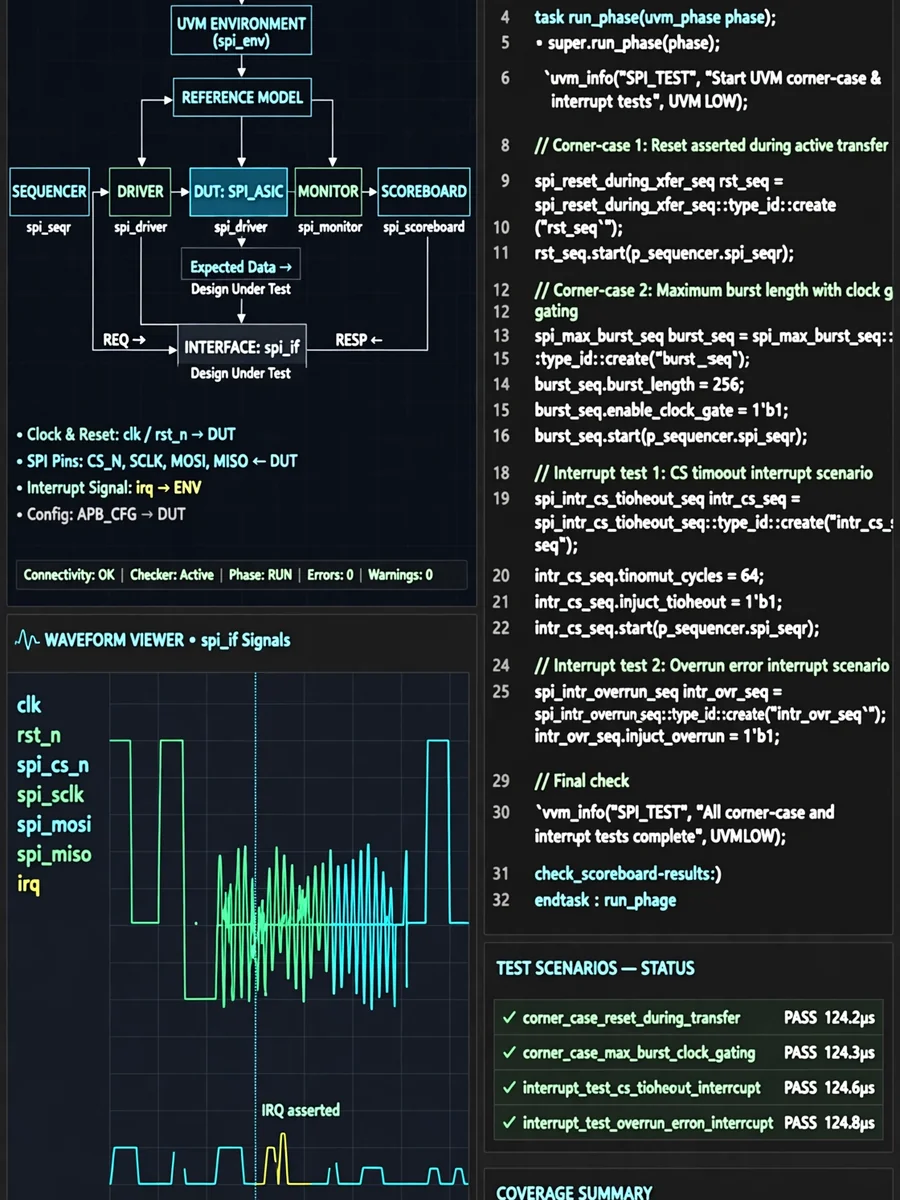Click PASS 124.3µs result

coord(829,1053)
